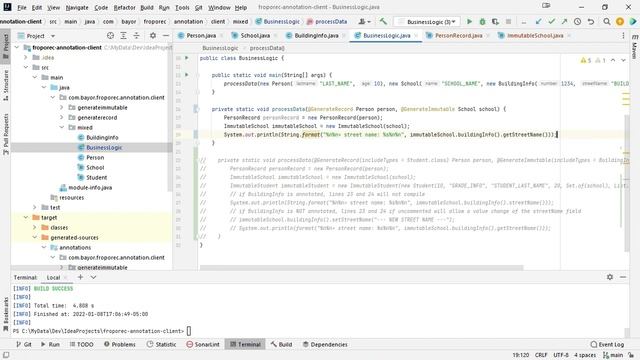Toggle the Terminal tool window button
640x360 pixels.
pos(245,344)
